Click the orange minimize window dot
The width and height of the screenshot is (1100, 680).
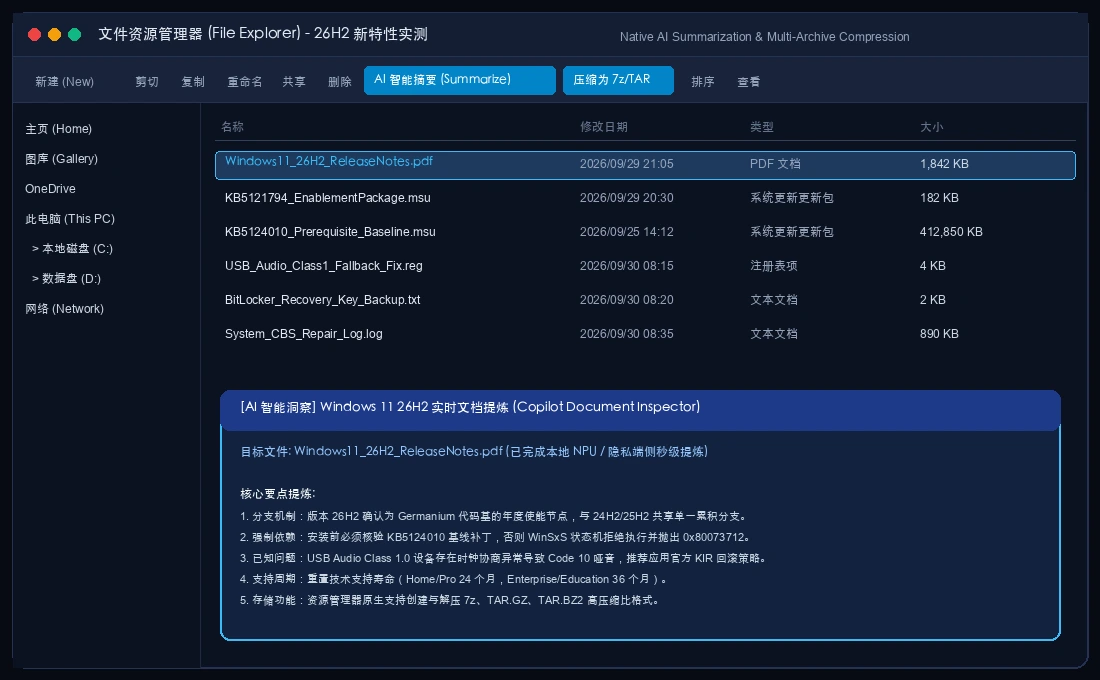(x=54, y=34)
